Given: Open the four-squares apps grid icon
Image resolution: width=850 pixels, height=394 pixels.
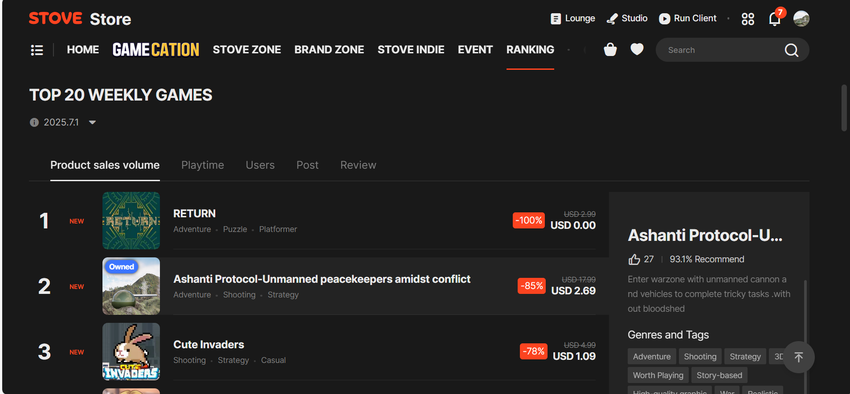Looking at the screenshot, I should [x=748, y=19].
